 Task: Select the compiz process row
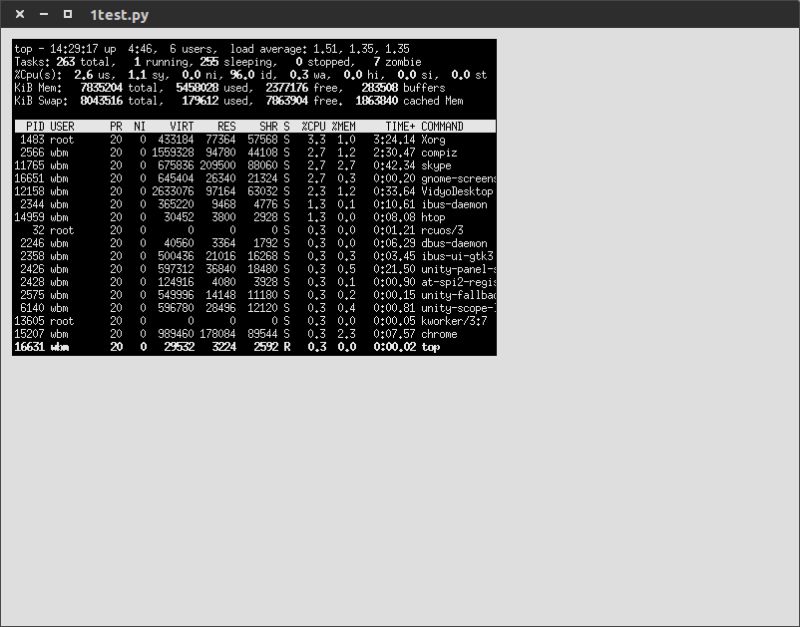250,152
